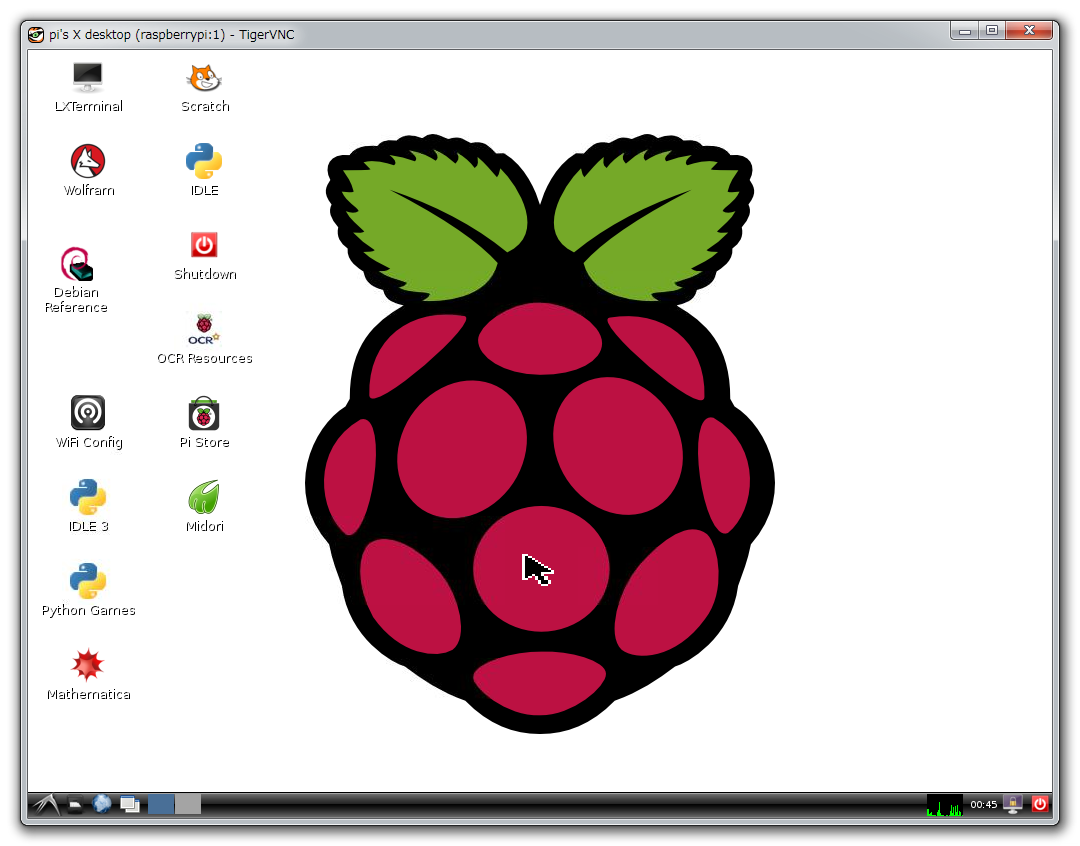The height and width of the screenshot is (846, 1080).
Task: Minimize the TigerVNC window
Action: point(965,31)
